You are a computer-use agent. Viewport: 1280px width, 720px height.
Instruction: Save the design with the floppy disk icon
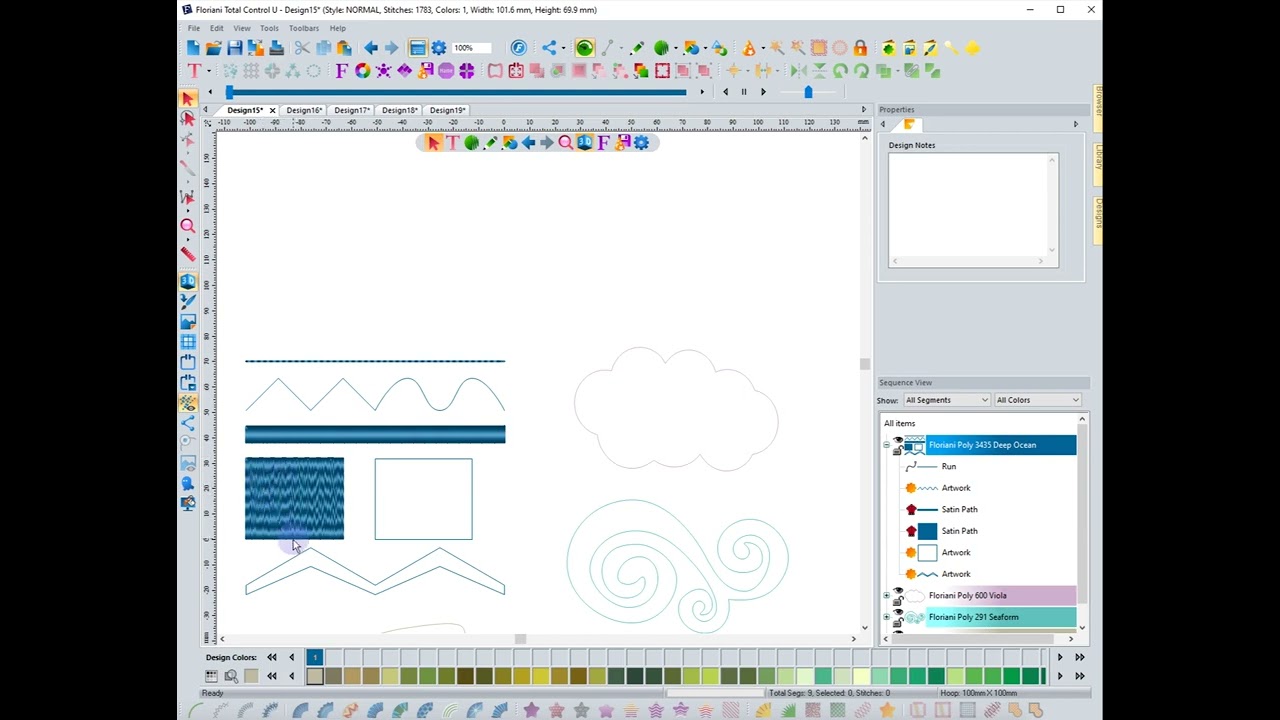[234, 48]
